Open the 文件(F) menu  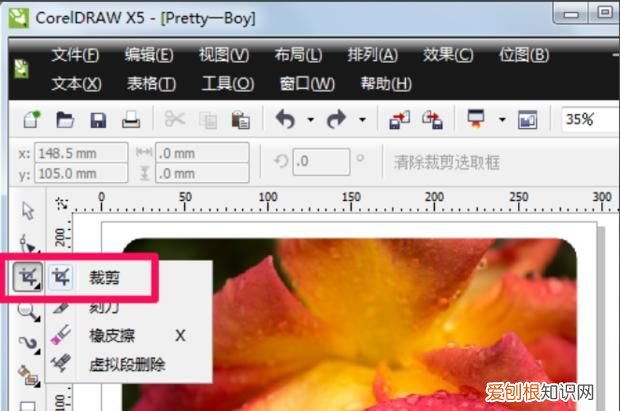point(75,55)
